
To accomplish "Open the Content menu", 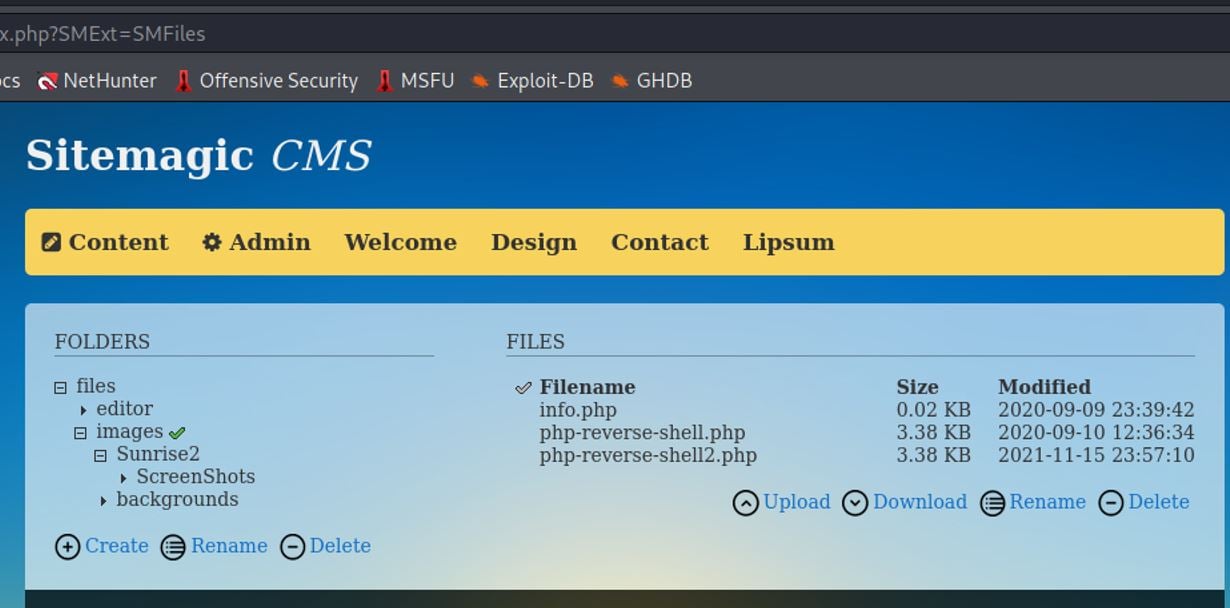I will click(105, 242).
